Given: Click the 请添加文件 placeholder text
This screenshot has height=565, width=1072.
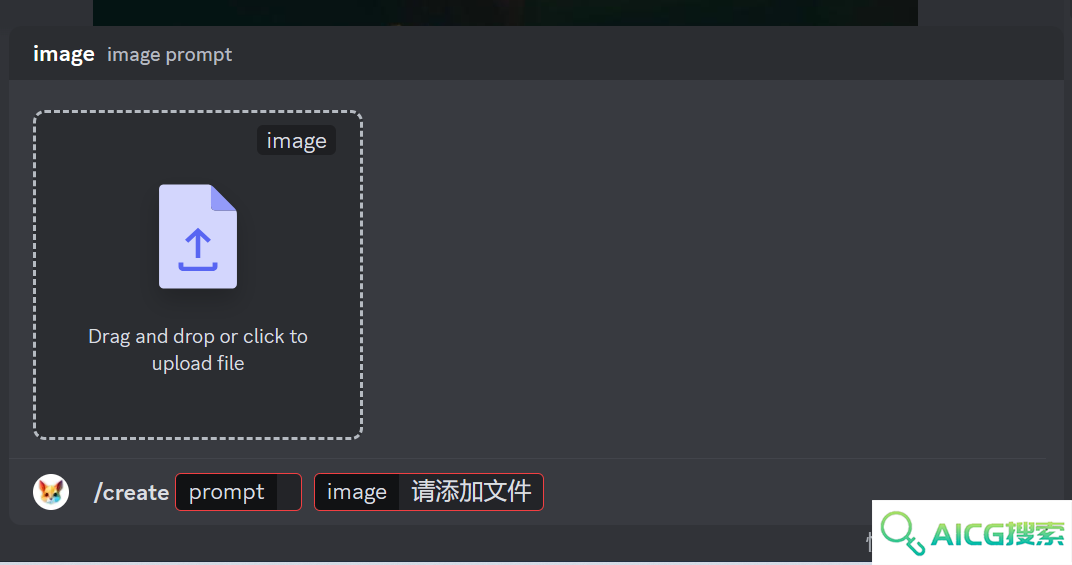Looking at the screenshot, I should [x=471, y=492].
